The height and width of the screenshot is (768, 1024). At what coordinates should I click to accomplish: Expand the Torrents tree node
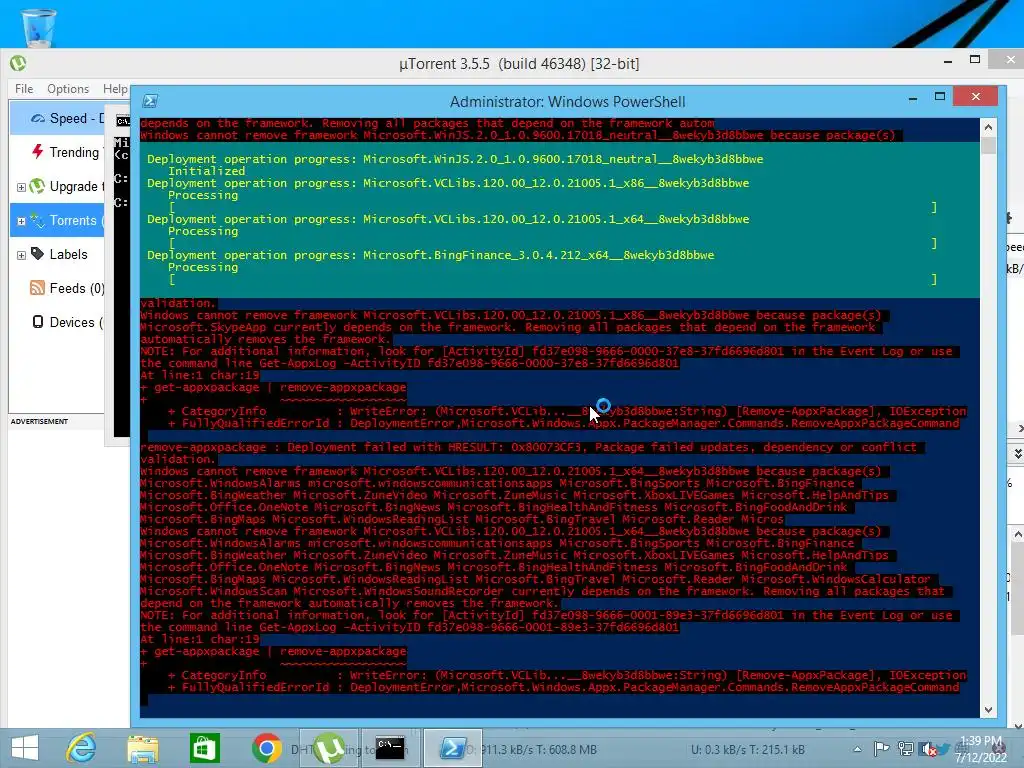pos(21,221)
